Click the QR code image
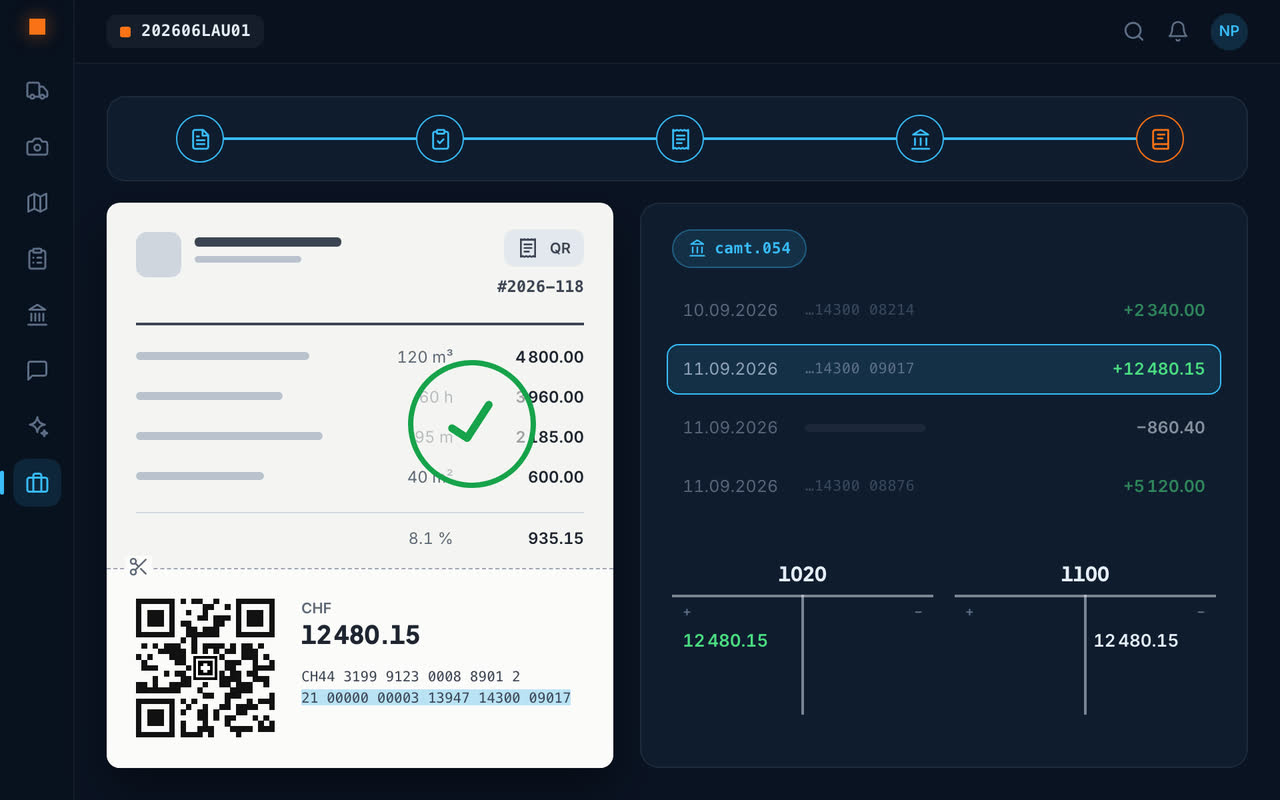Screen dimensions: 1280x800 point(205,668)
